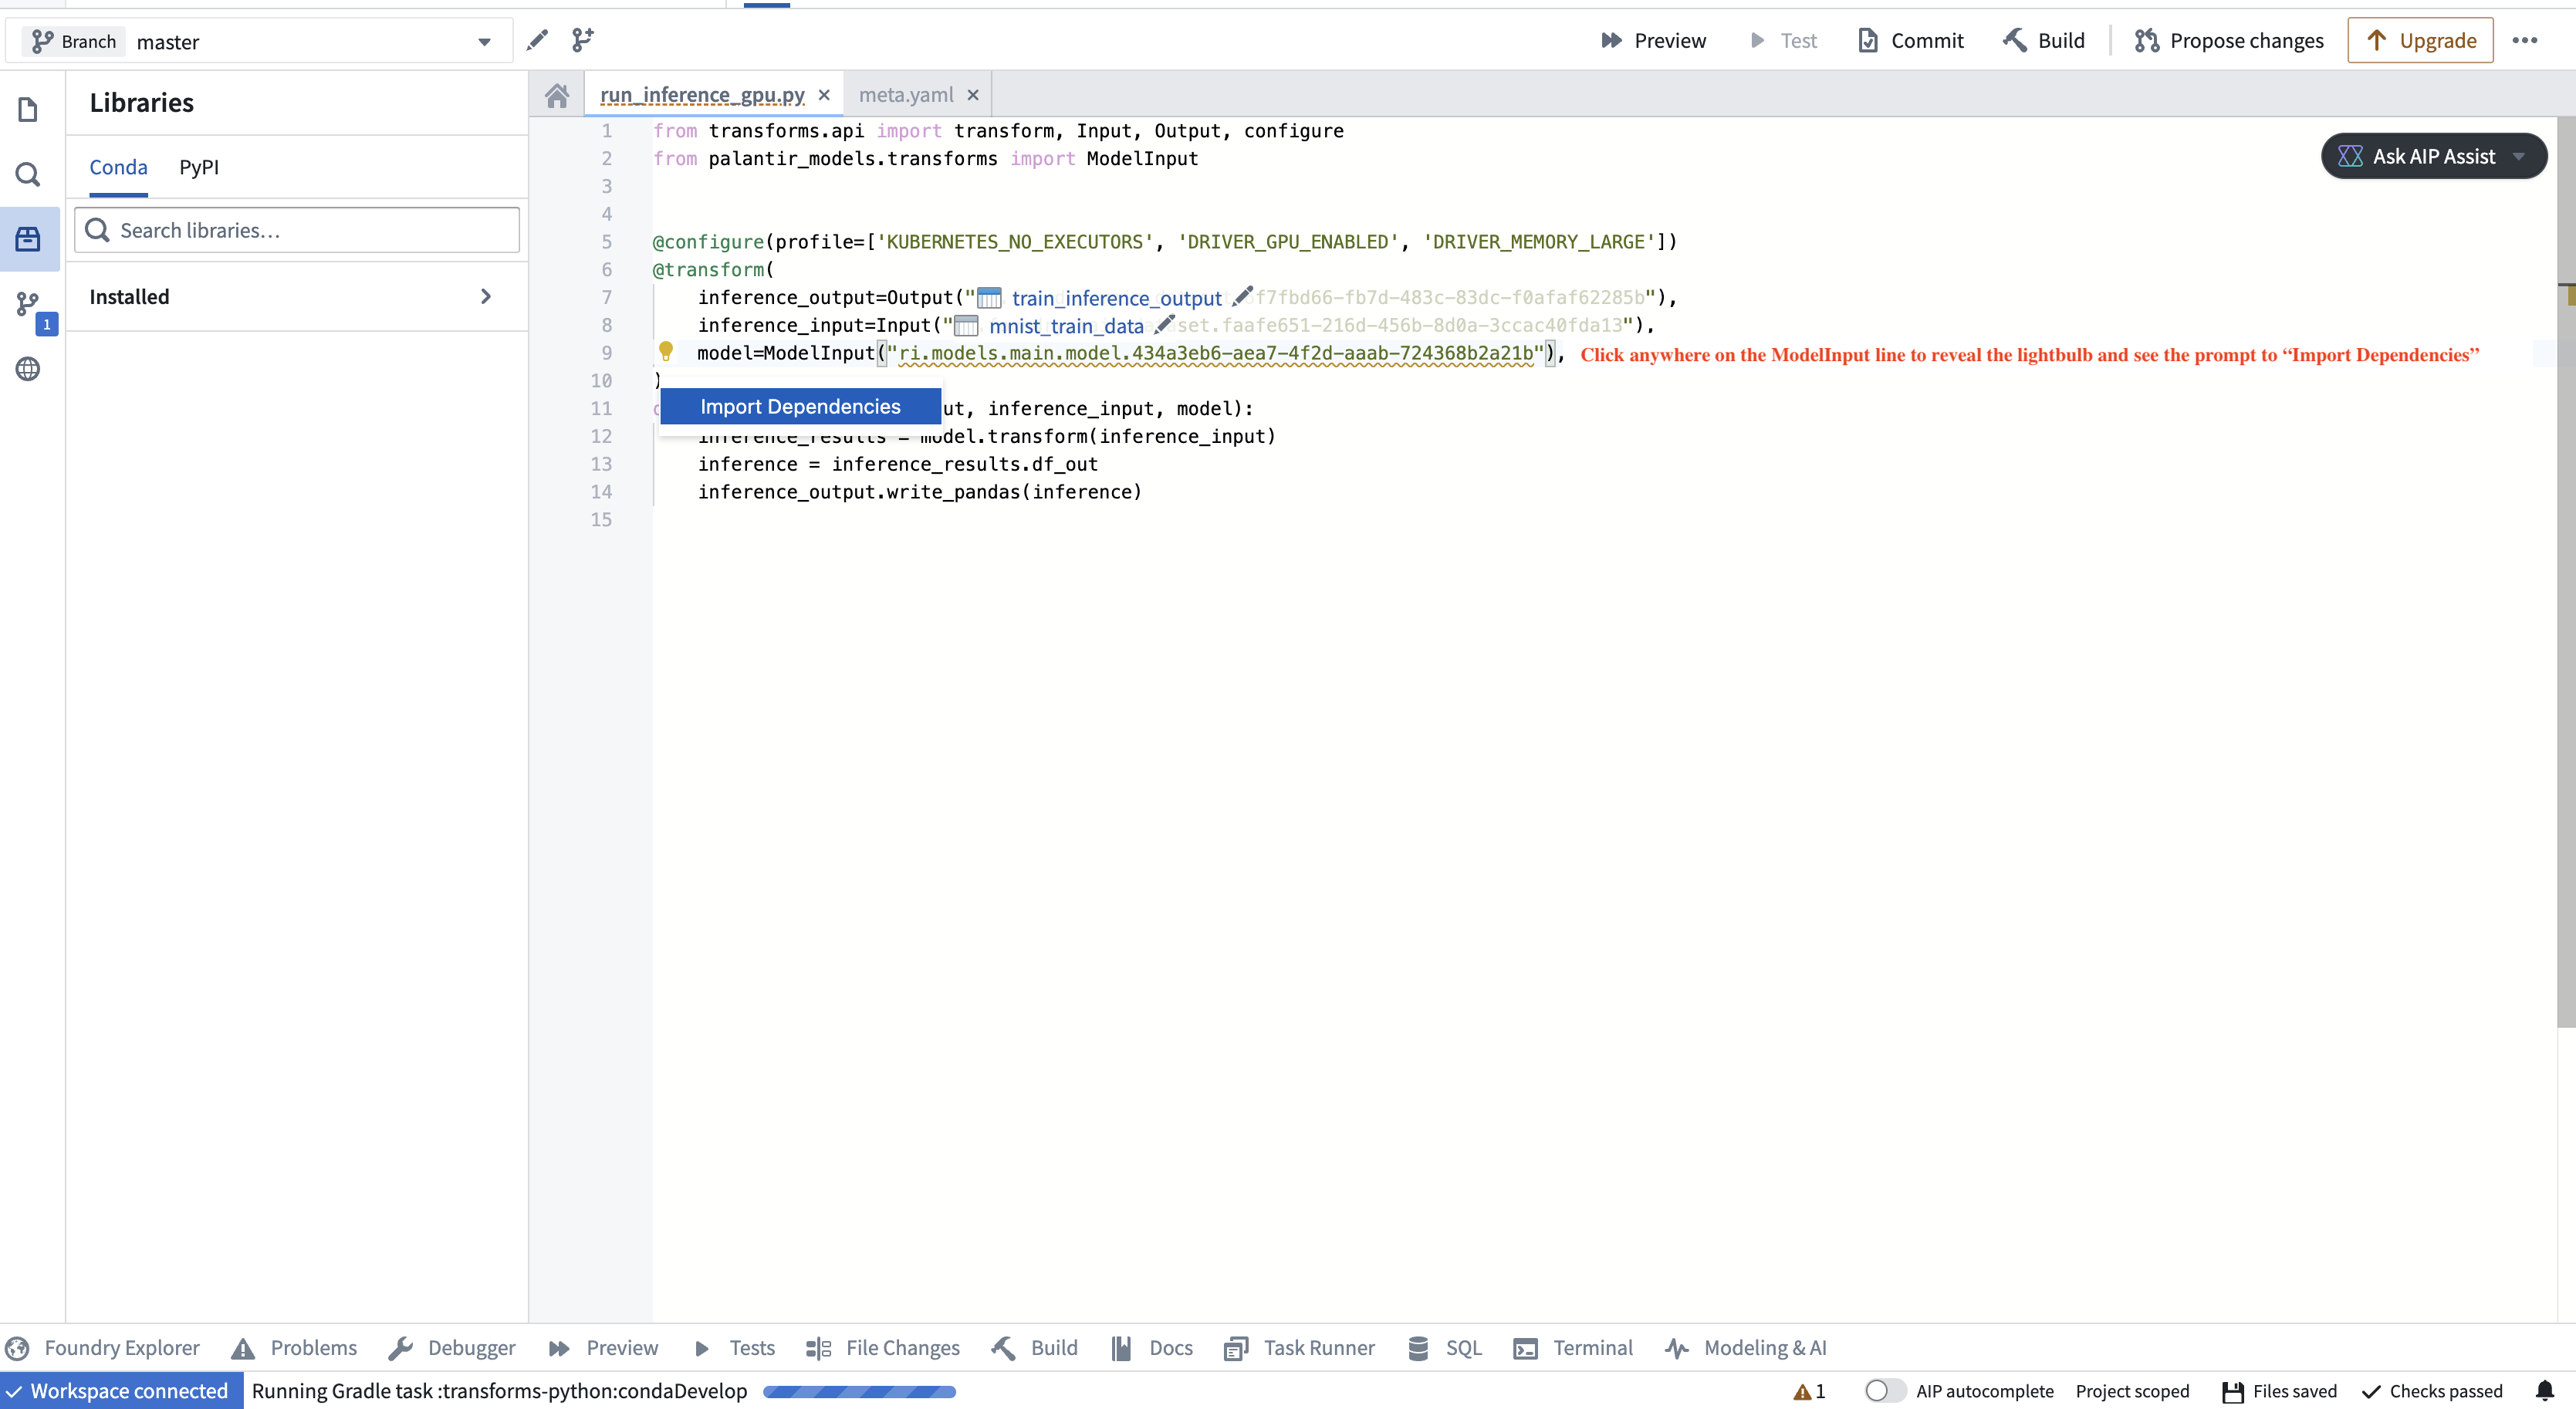Click the notification bell in status bar
Image resolution: width=2576 pixels, height=1409 pixels.
(x=2544, y=1390)
